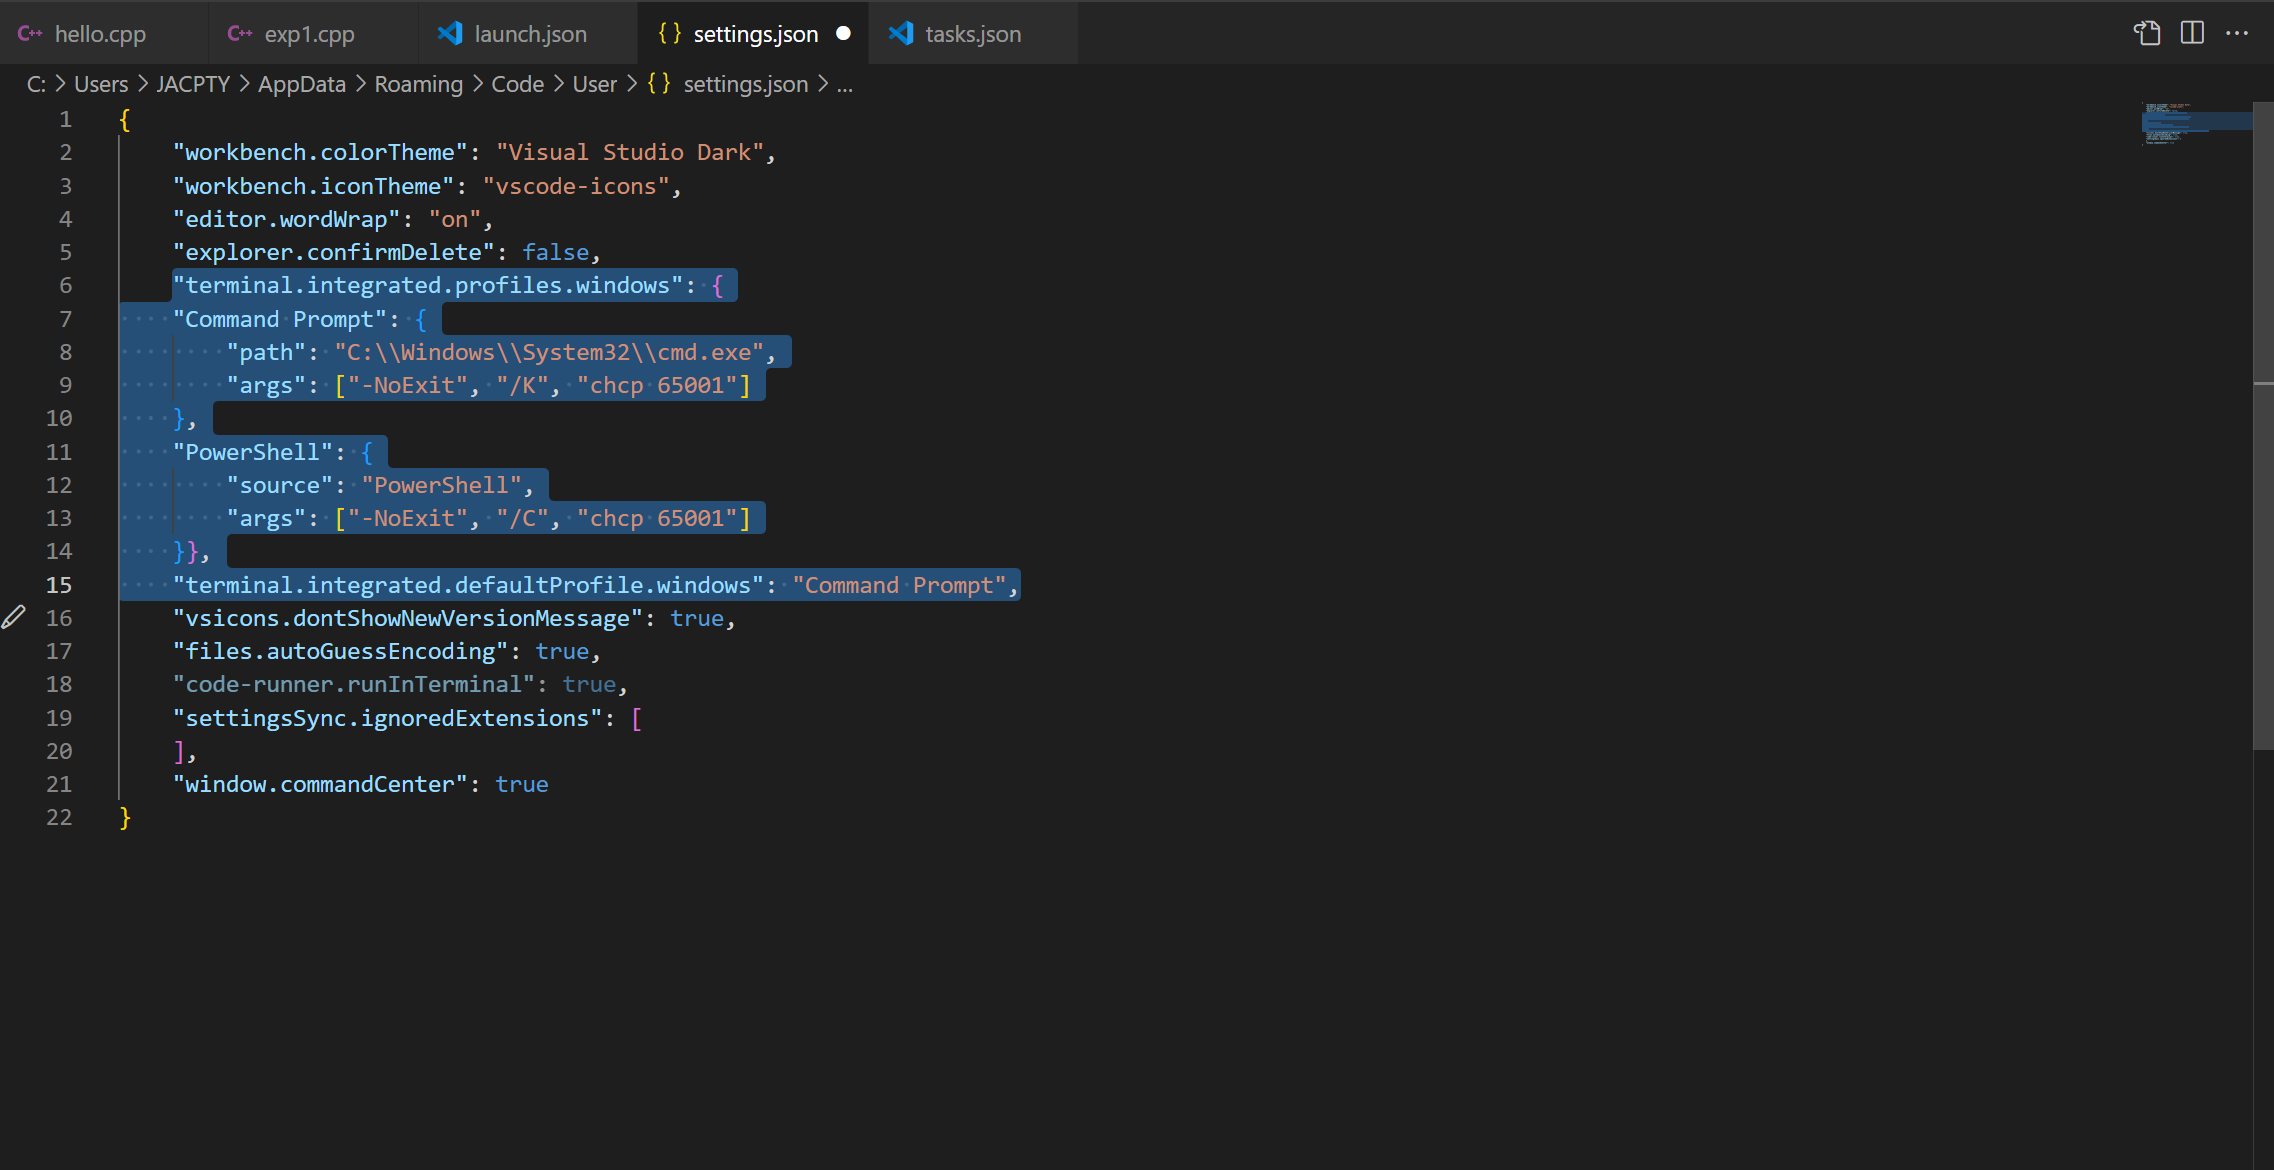2274x1170 pixels.
Task: Click "terminal.integrated.profiles.windows" key
Action: pyautogui.click(x=428, y=285)
